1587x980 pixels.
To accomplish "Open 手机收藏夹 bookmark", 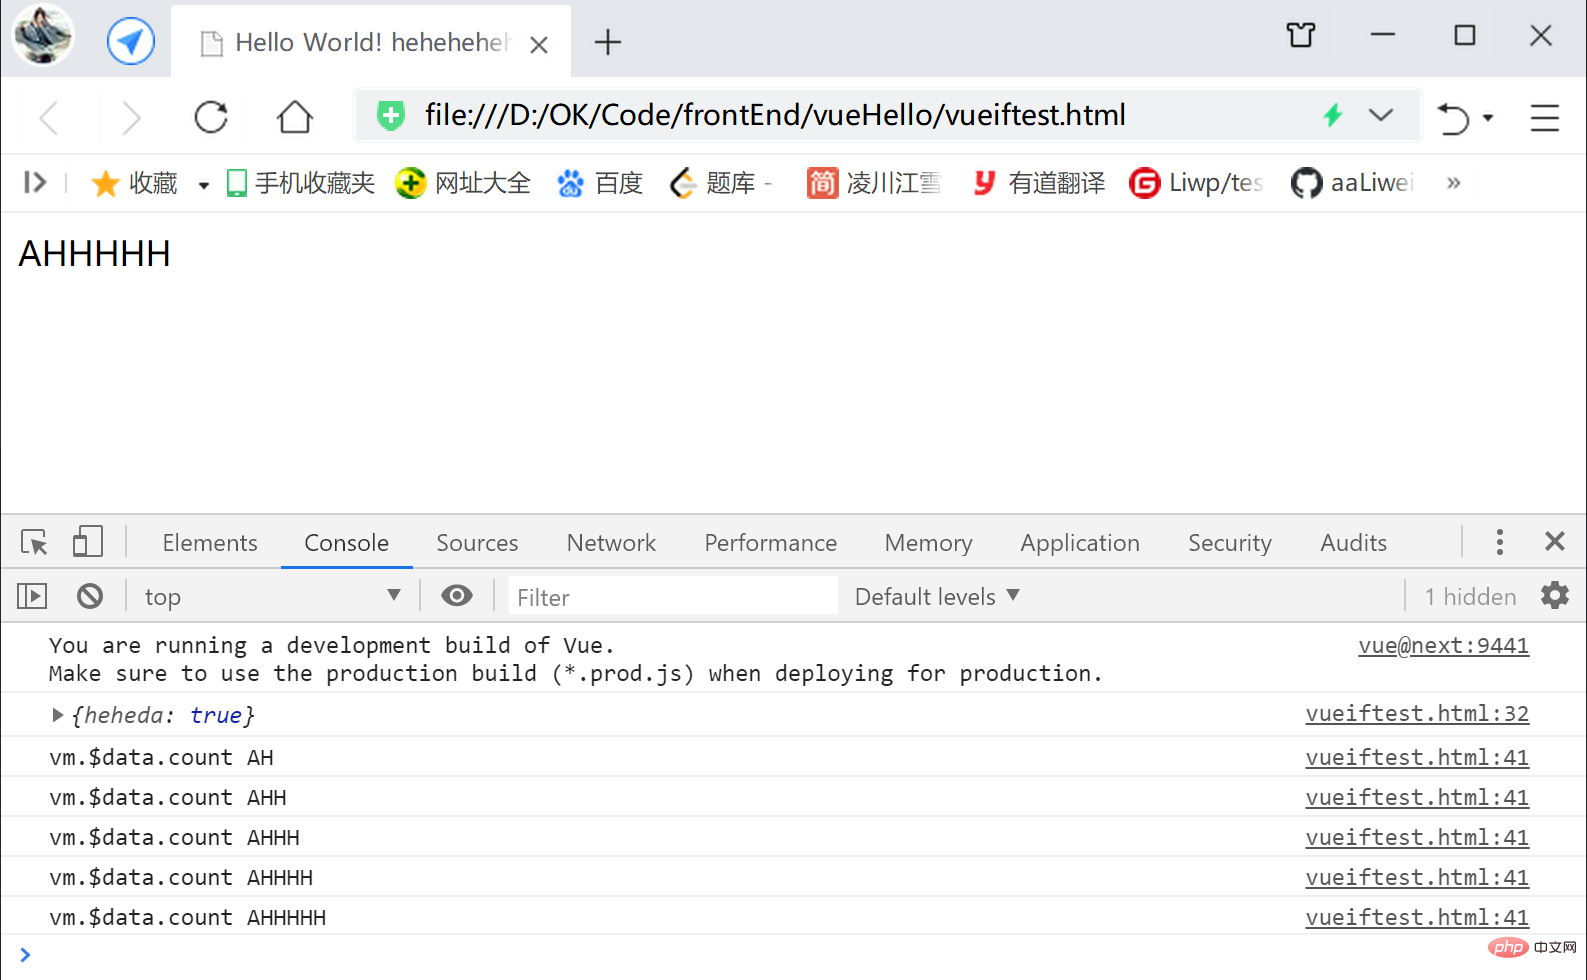I will (301, 183).
